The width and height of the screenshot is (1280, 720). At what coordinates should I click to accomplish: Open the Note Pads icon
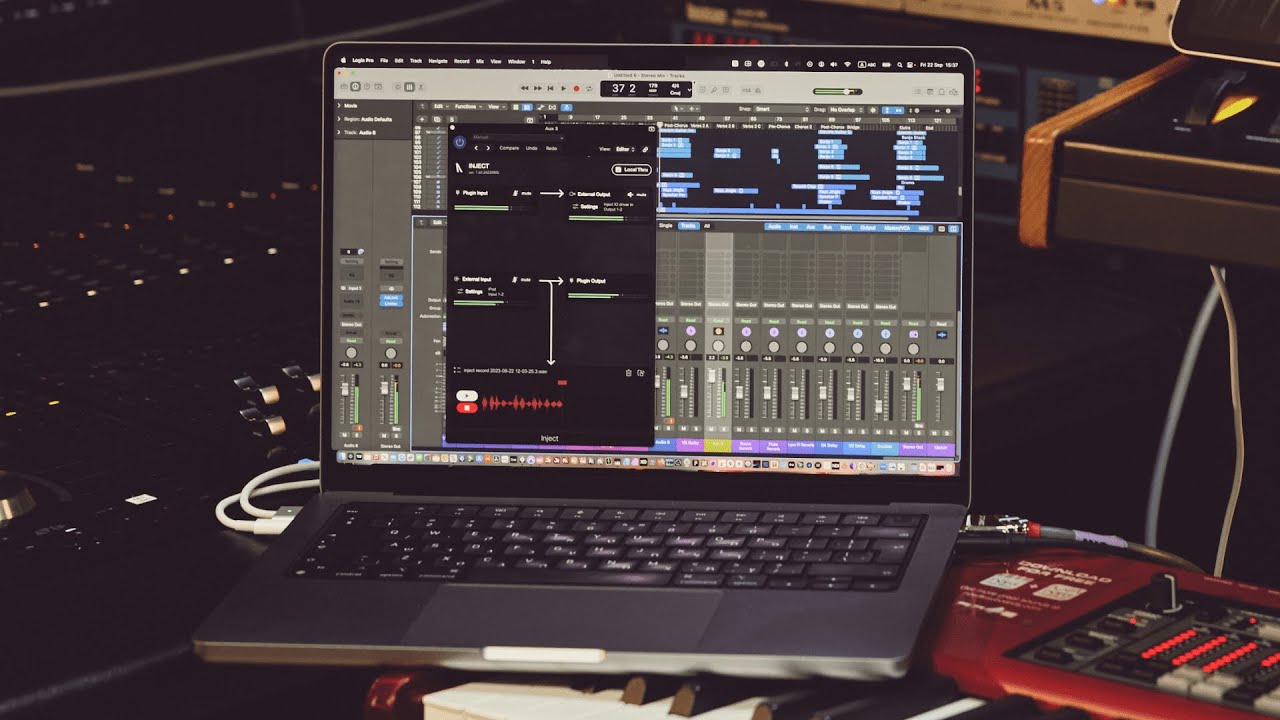pyautogui.click(x=929, y=91)
